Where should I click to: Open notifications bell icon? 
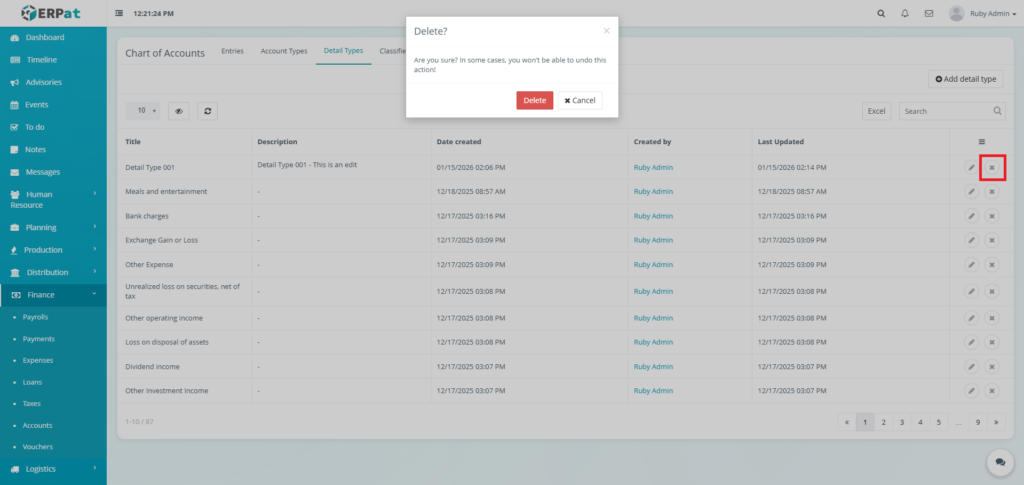pos(905,14)
